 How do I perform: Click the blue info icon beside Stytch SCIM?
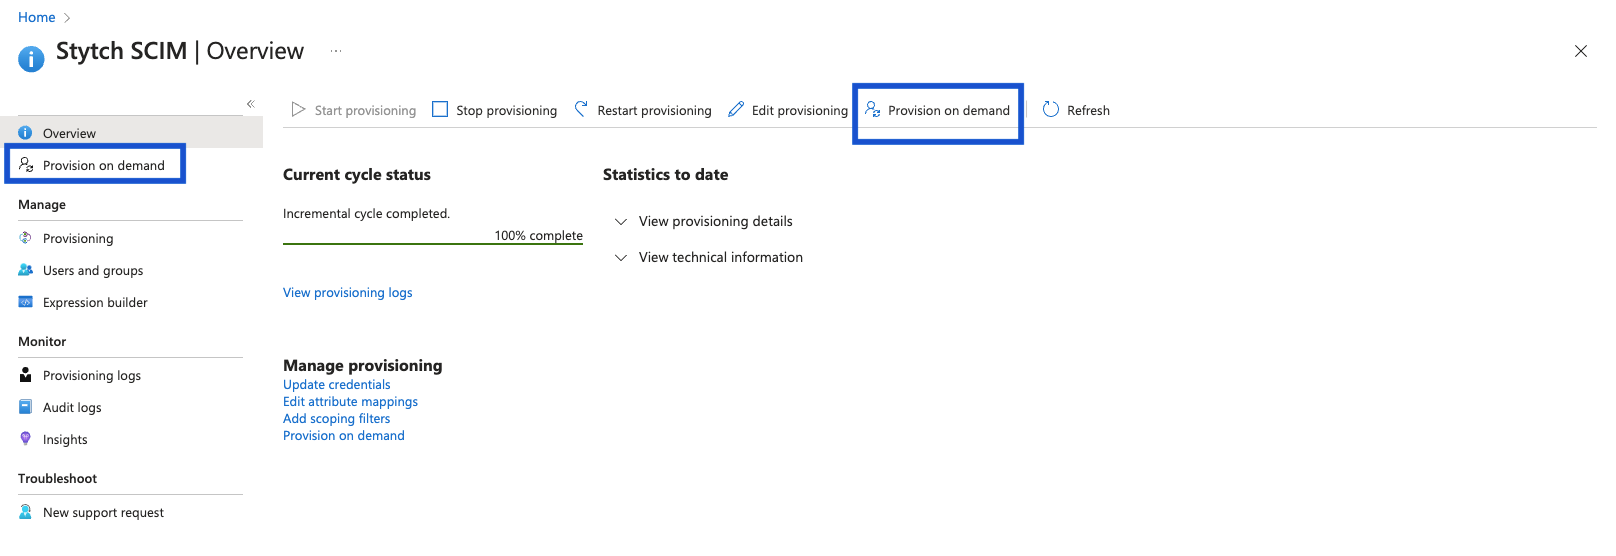coord(31,59)
